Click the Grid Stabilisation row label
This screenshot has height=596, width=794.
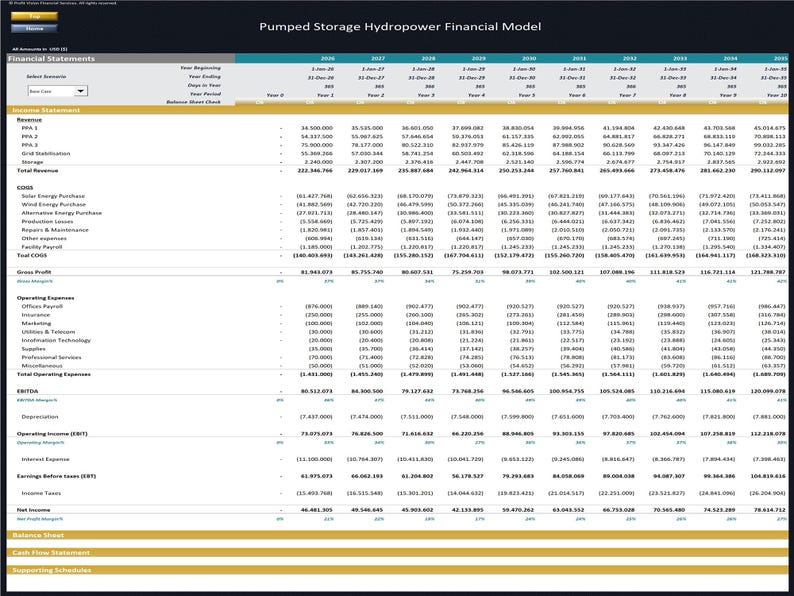(x=46, y=153)
